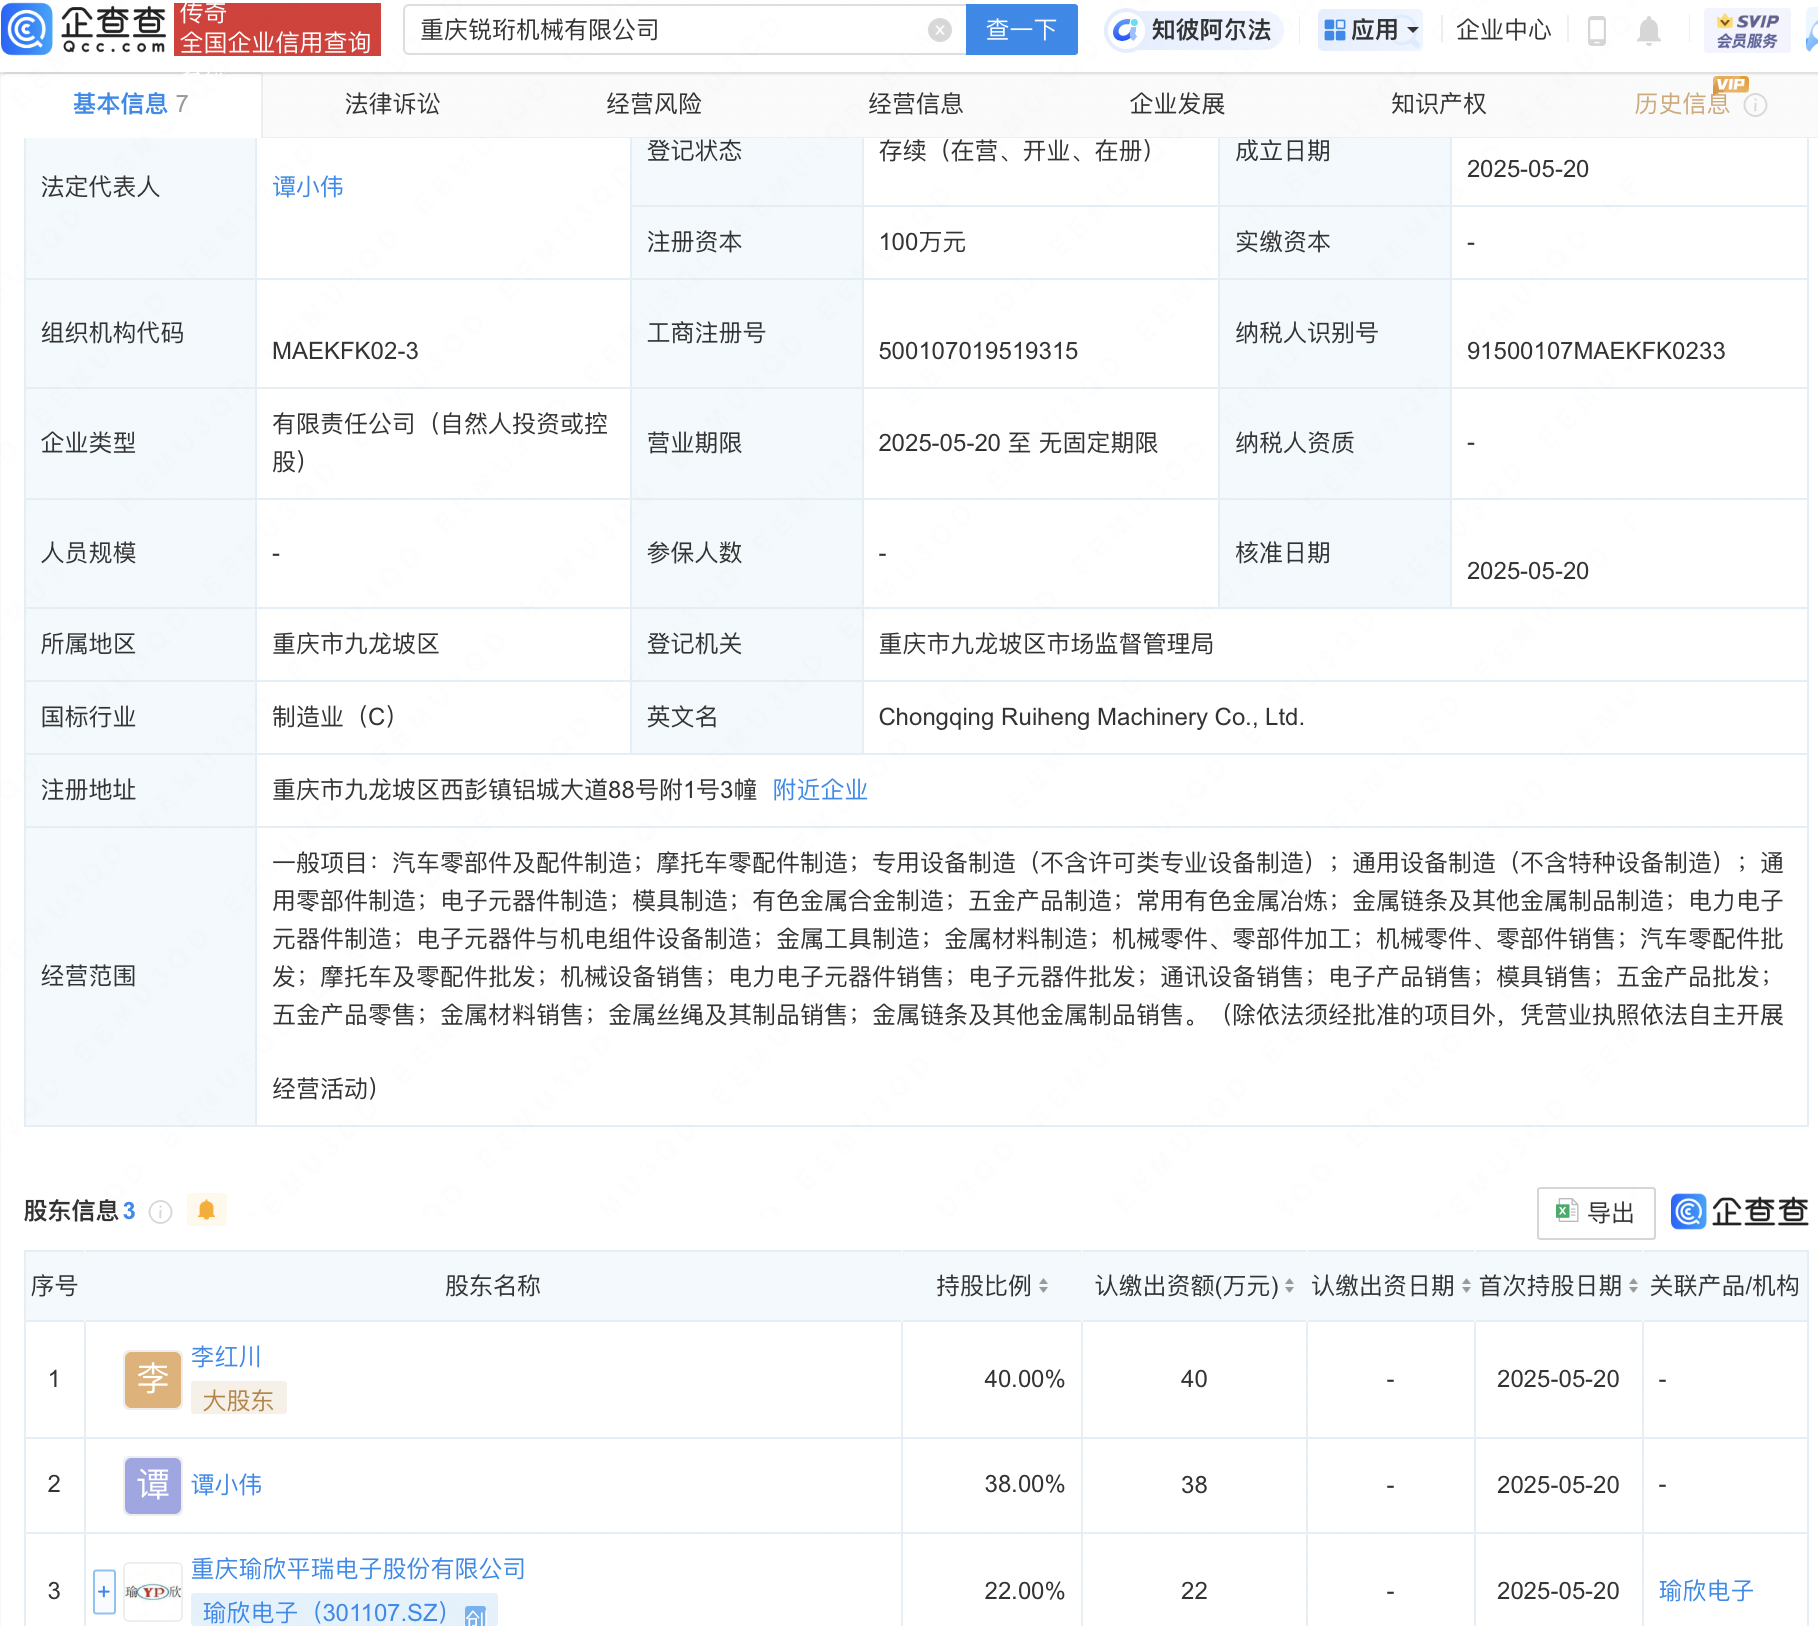Open SVIP member services

[x=1747, y=30]
